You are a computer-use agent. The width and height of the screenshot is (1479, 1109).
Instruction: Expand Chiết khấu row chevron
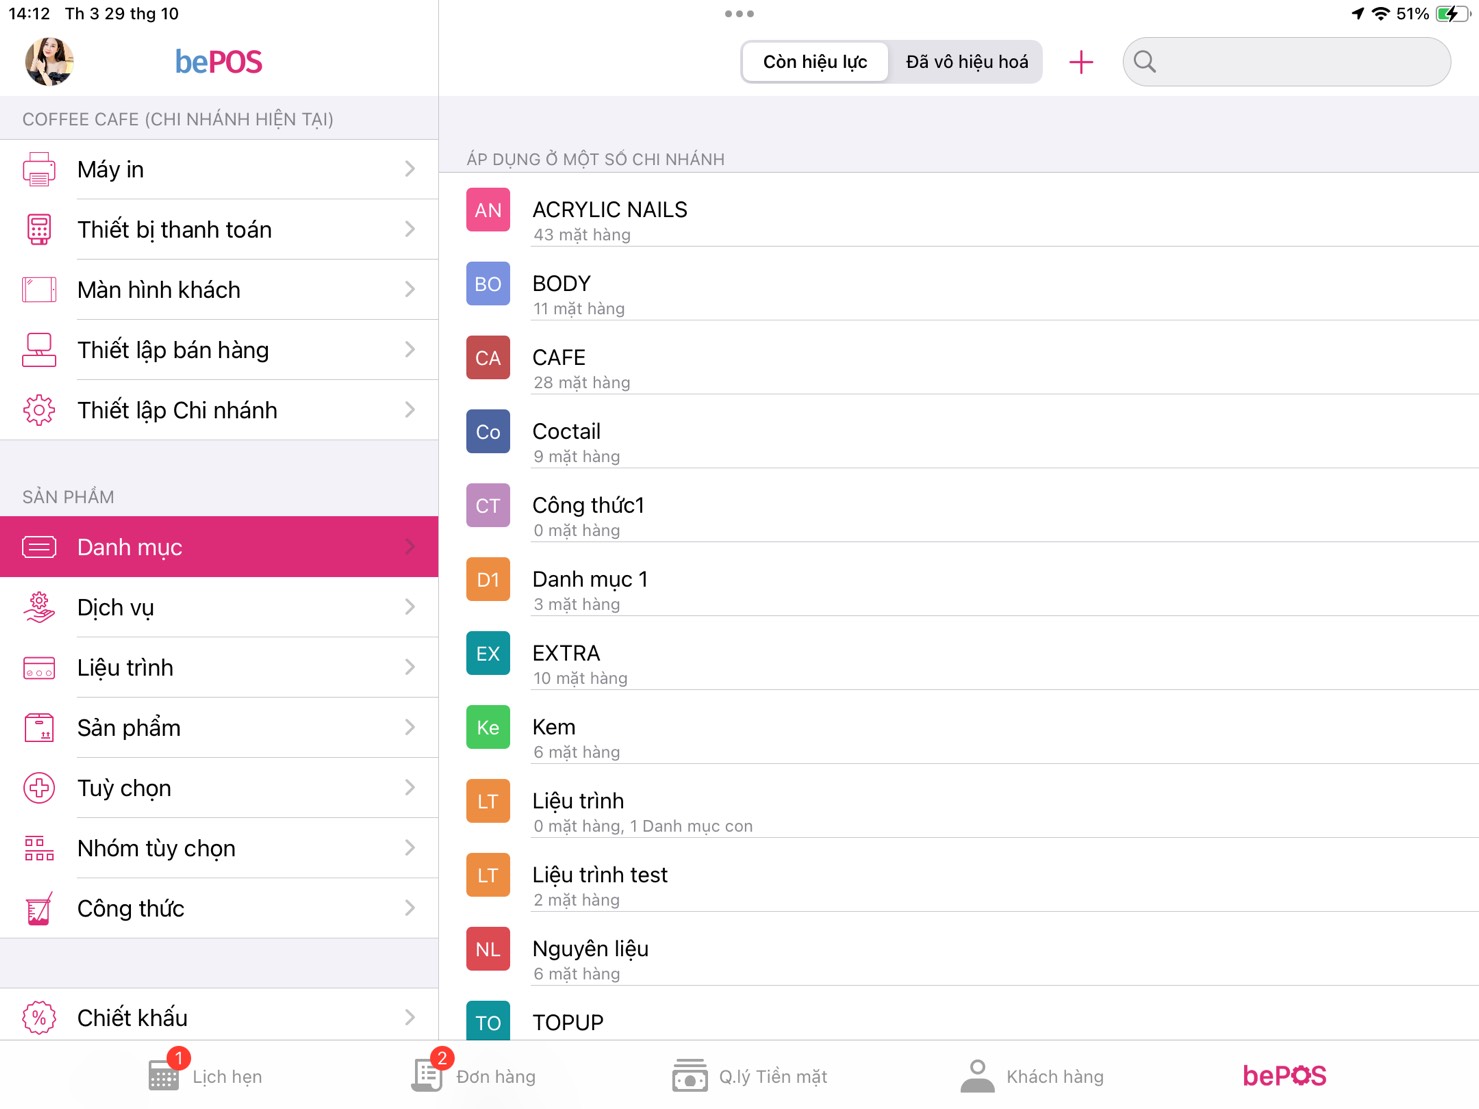410,1018
